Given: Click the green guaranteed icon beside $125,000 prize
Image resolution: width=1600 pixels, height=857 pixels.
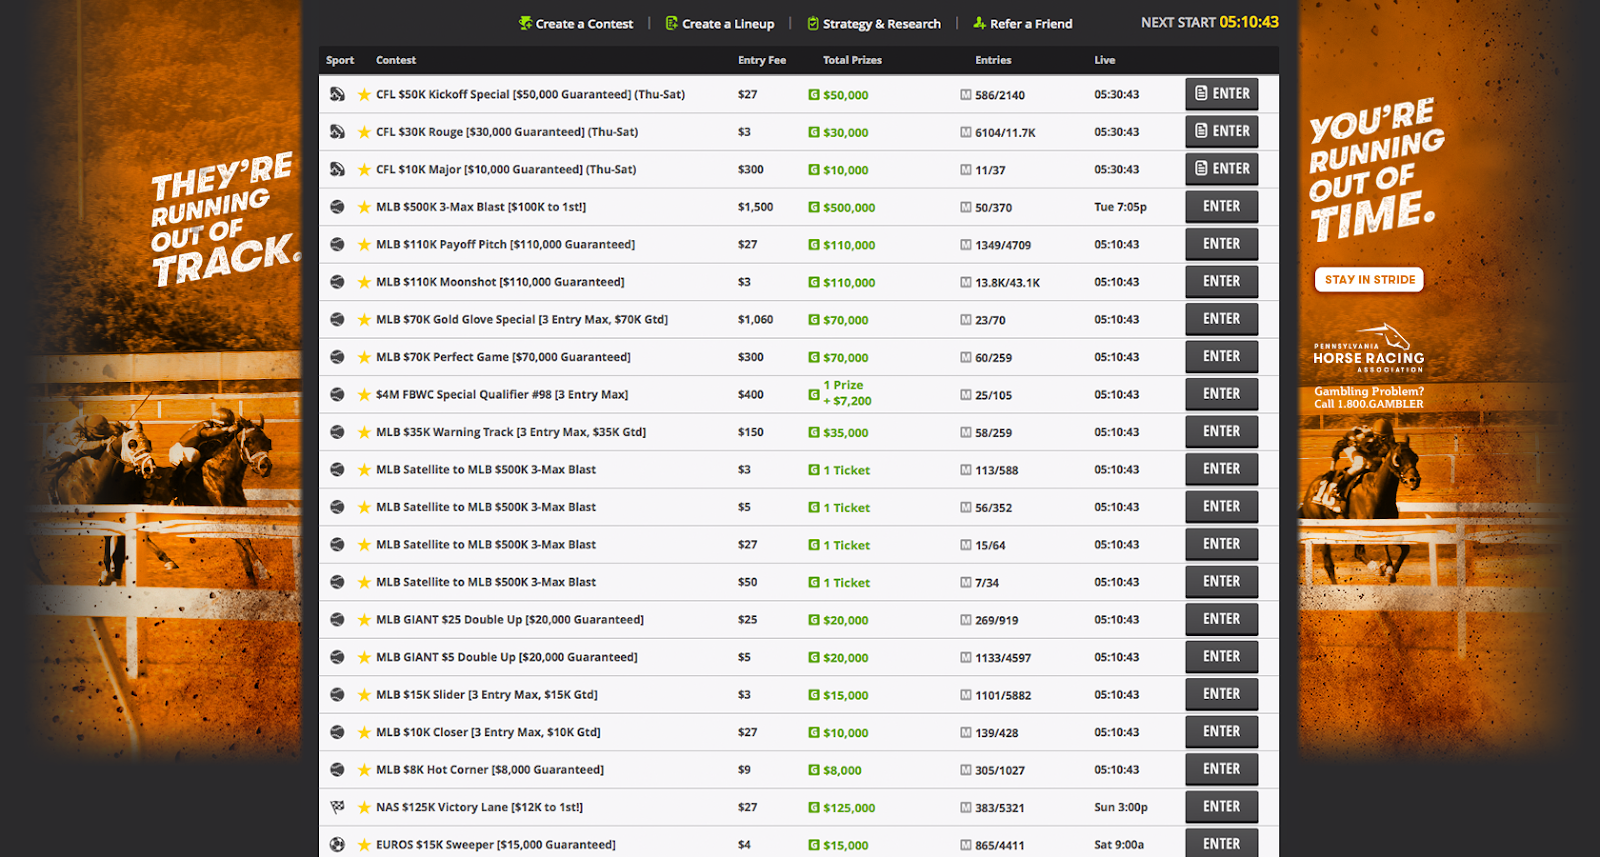Looking at the screenshot, I should coord(814,807).
